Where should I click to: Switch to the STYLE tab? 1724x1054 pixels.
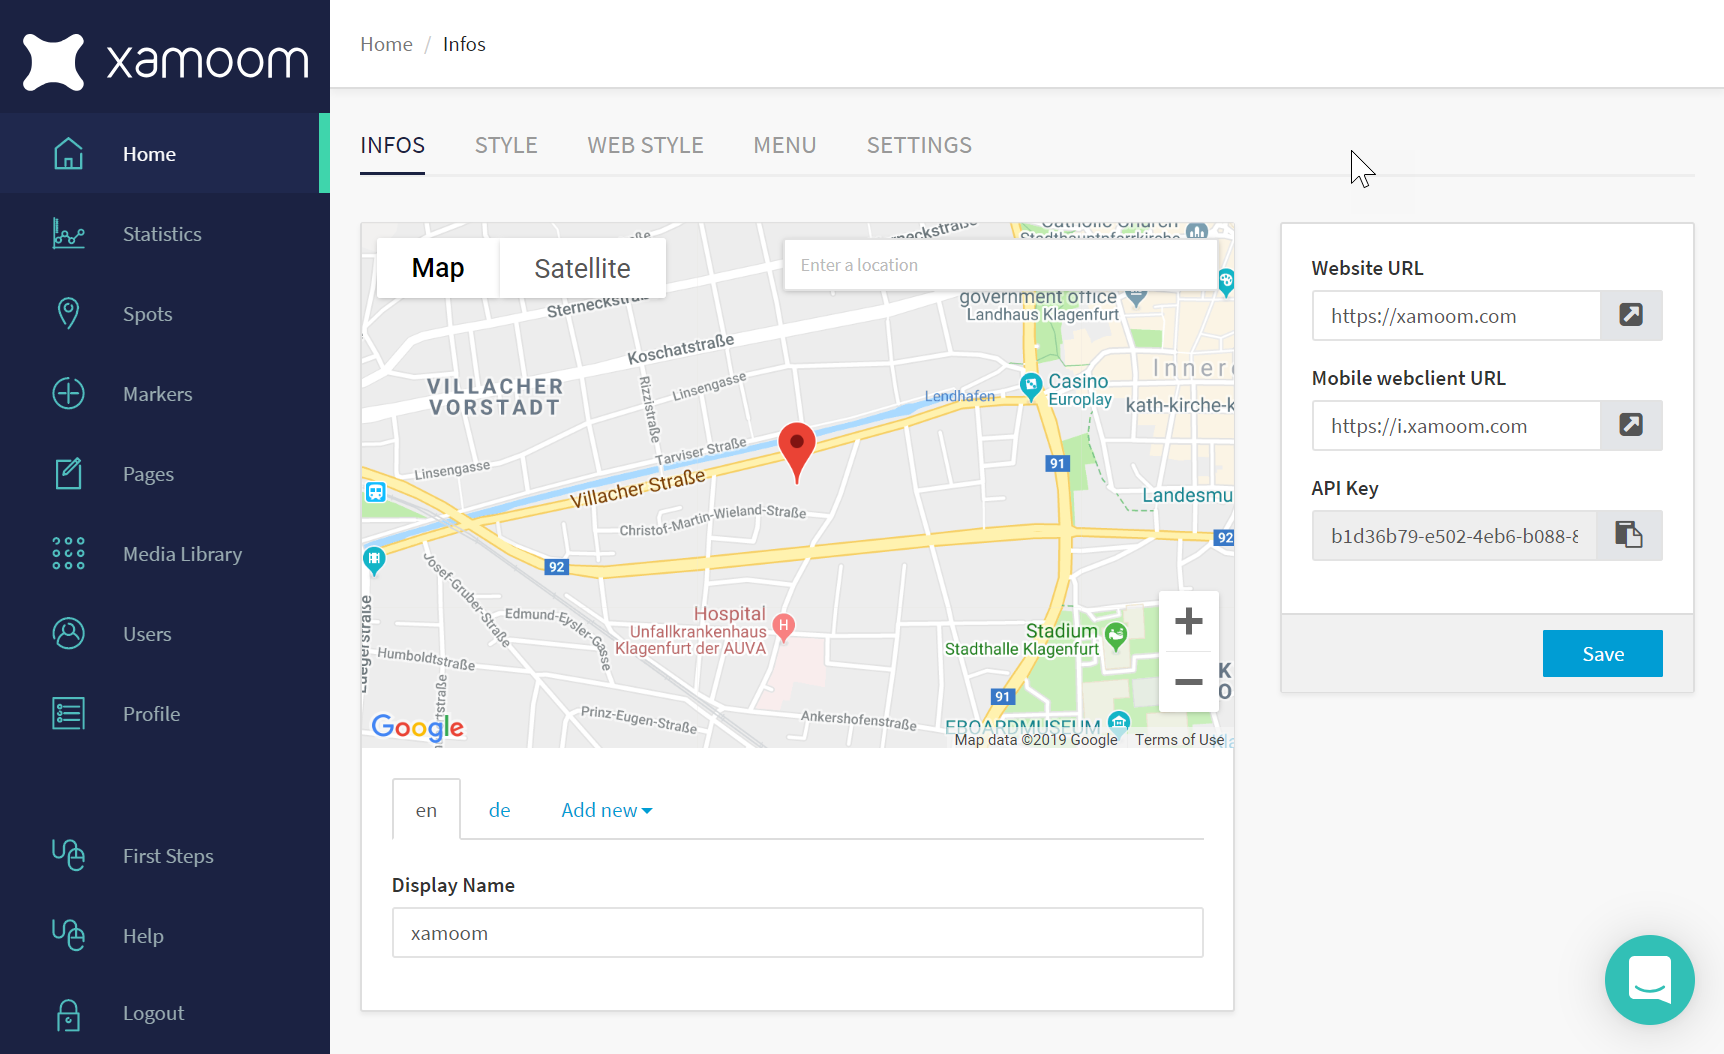pos(506,145)
